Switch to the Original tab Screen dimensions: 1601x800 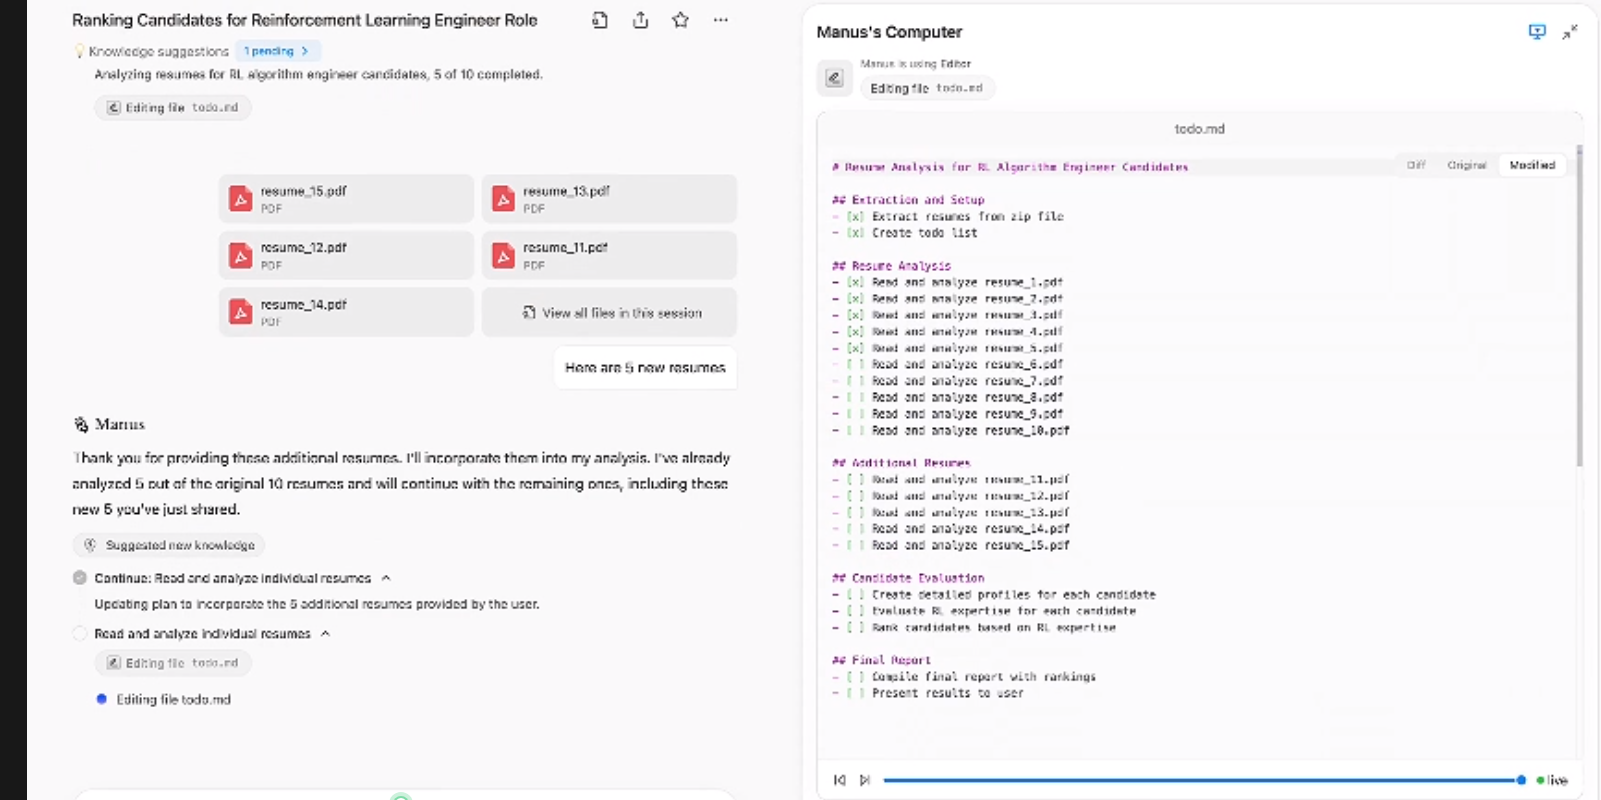[1466, 165]
